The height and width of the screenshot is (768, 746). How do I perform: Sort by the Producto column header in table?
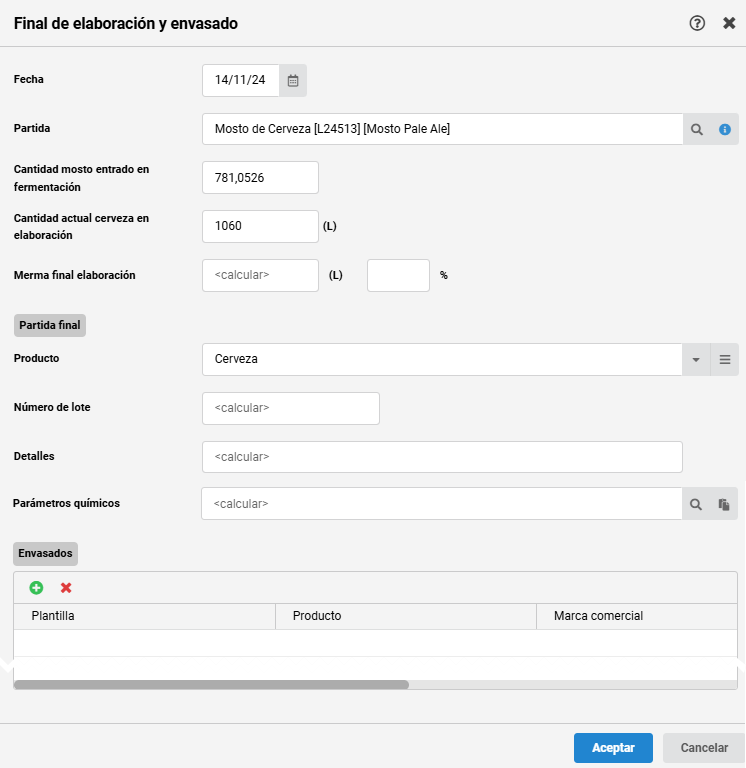click(x=406, y=616)
